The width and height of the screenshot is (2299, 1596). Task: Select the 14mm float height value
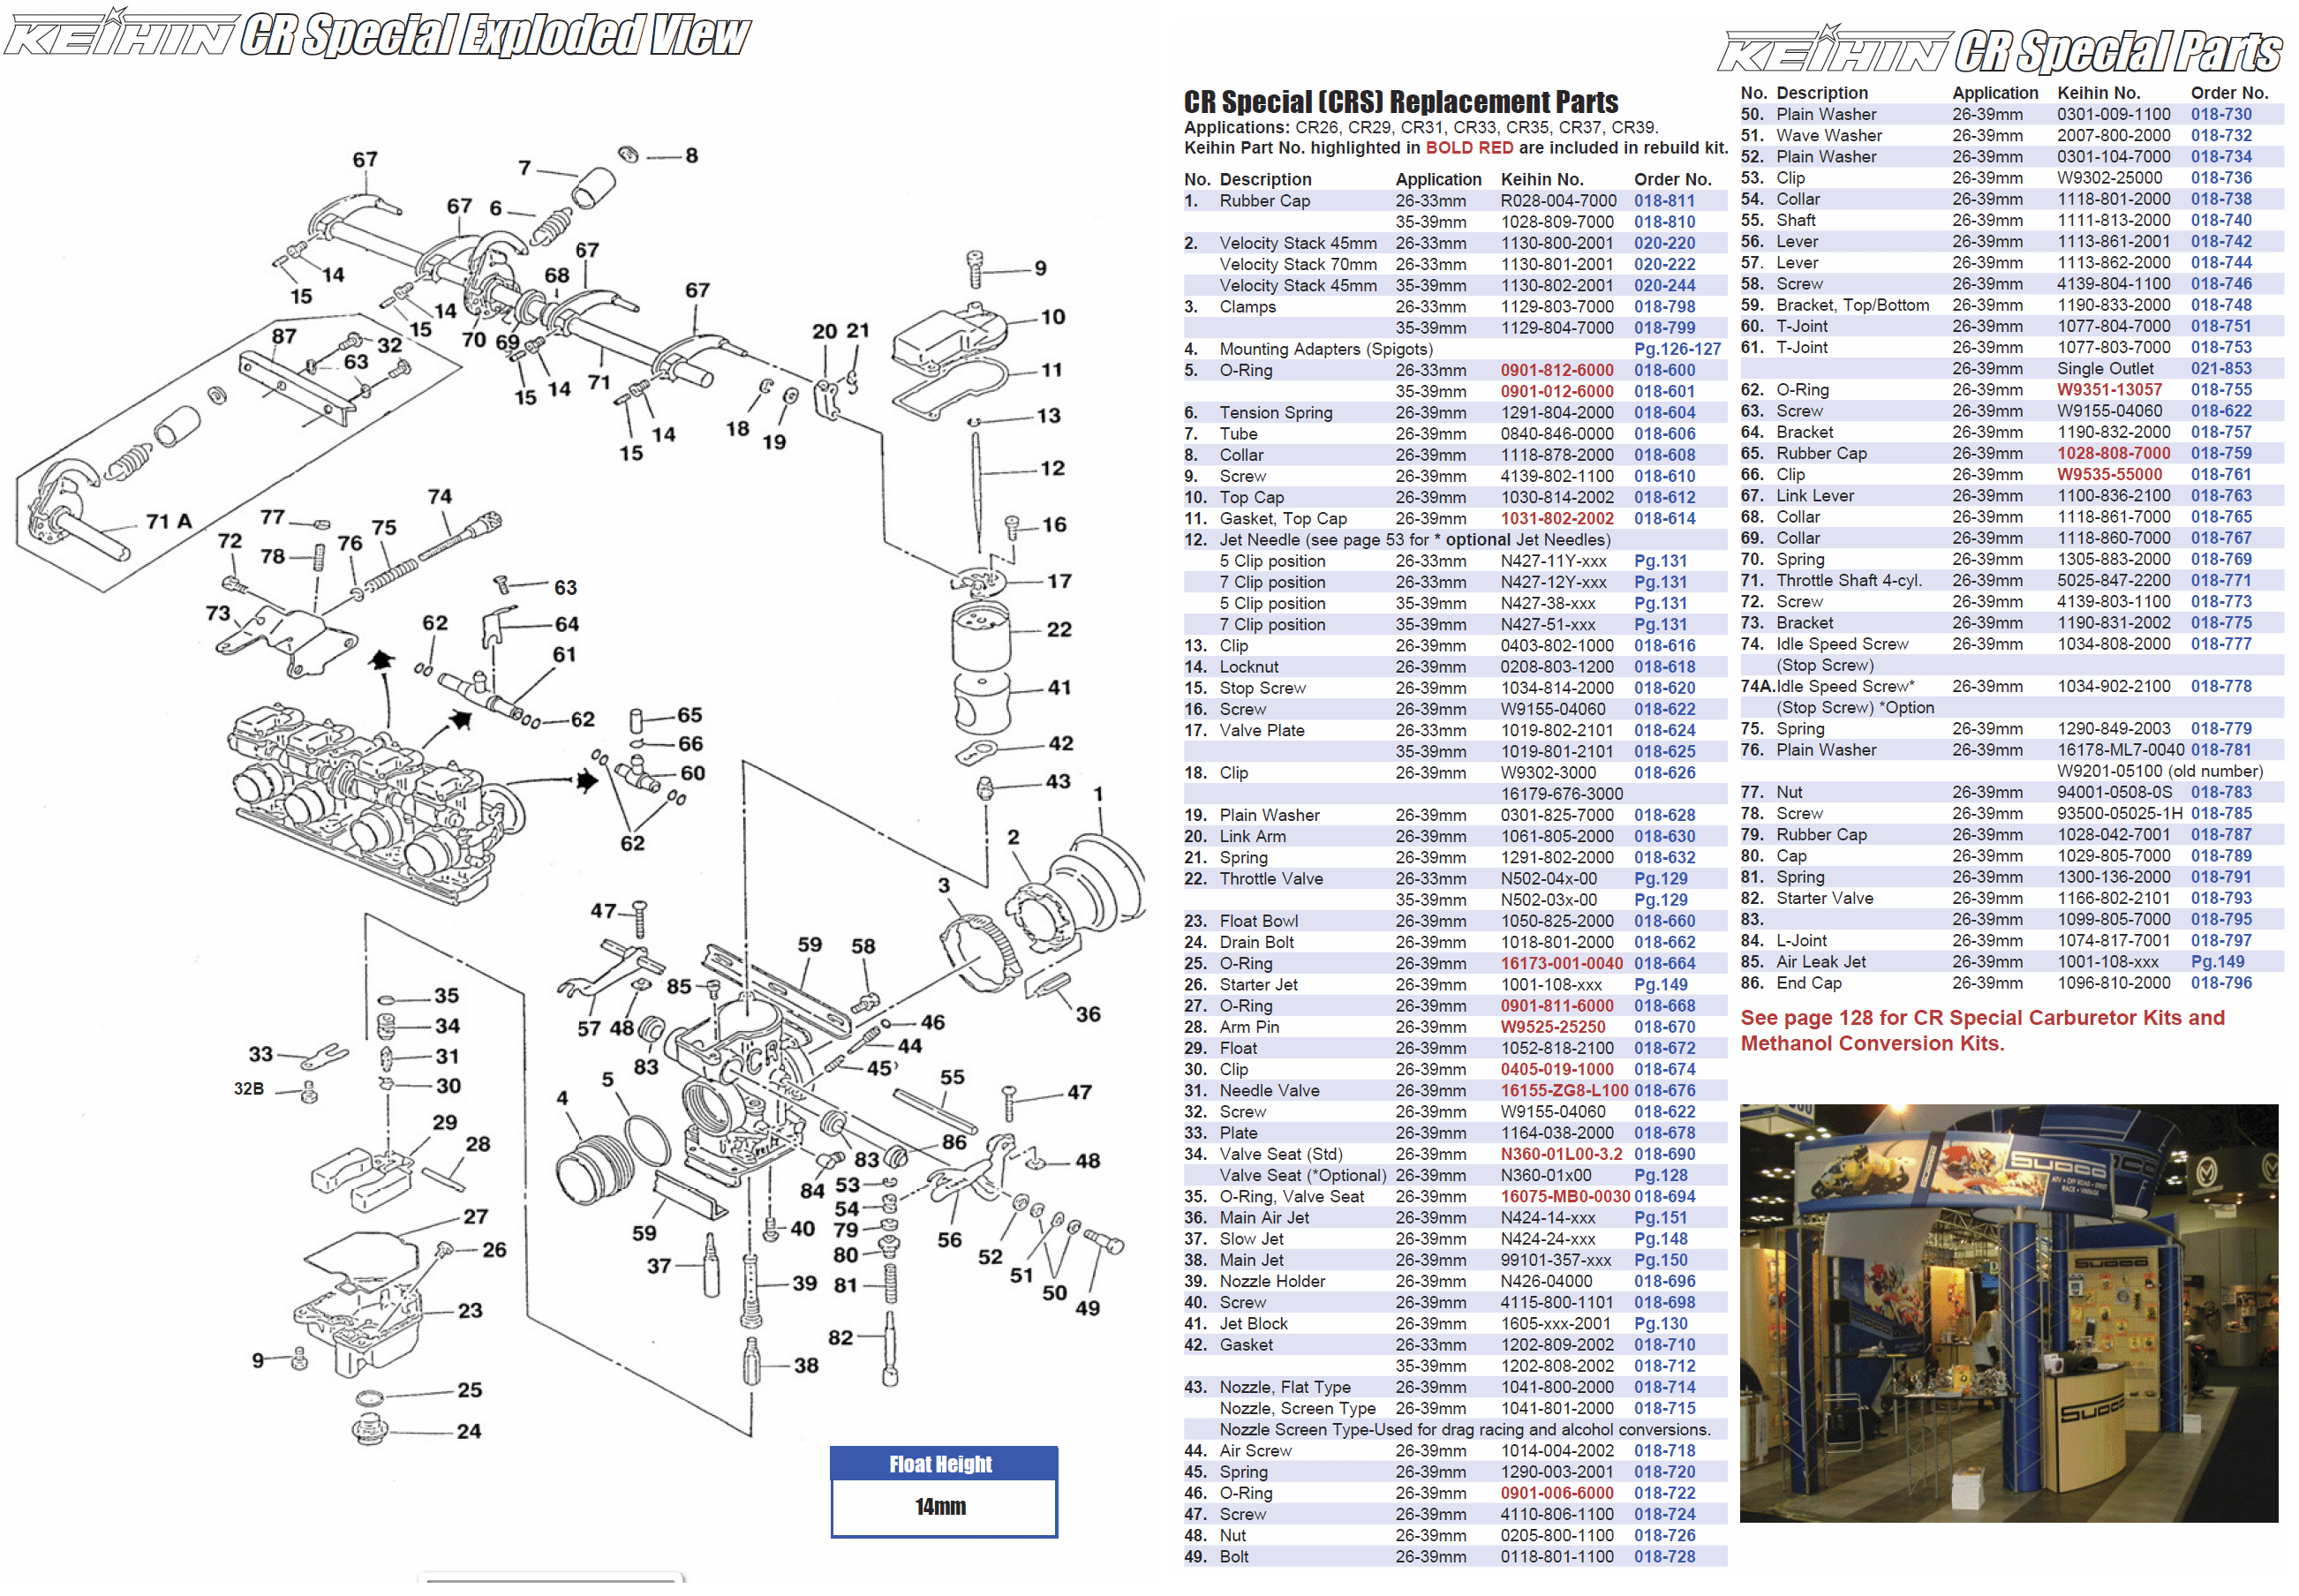[940, 1507]
